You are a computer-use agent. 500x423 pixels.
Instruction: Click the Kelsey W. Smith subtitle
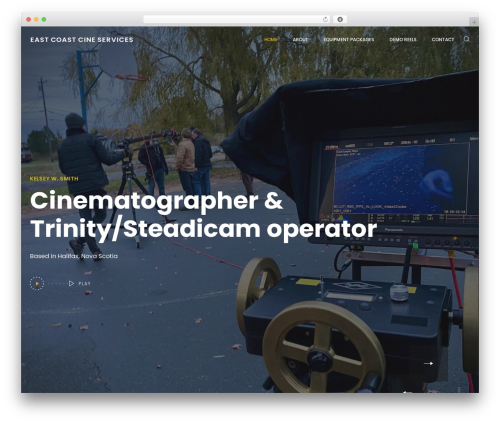(x=54, y=179)
